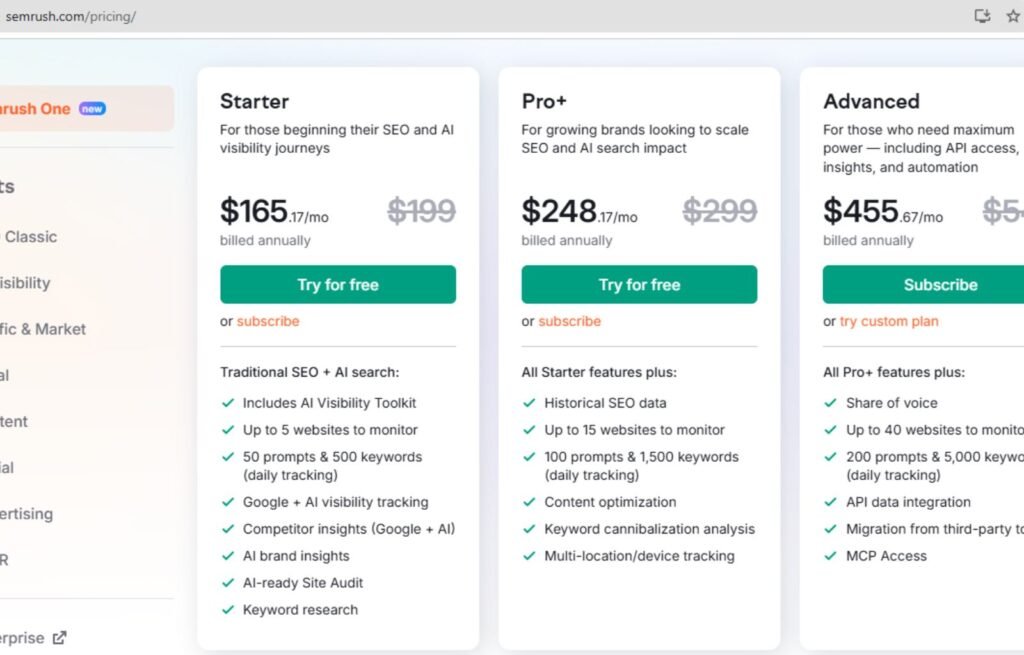Click the checkmark next to 'Keyword research'
This screenshot has width=1024, height=655.
[228, 609]
